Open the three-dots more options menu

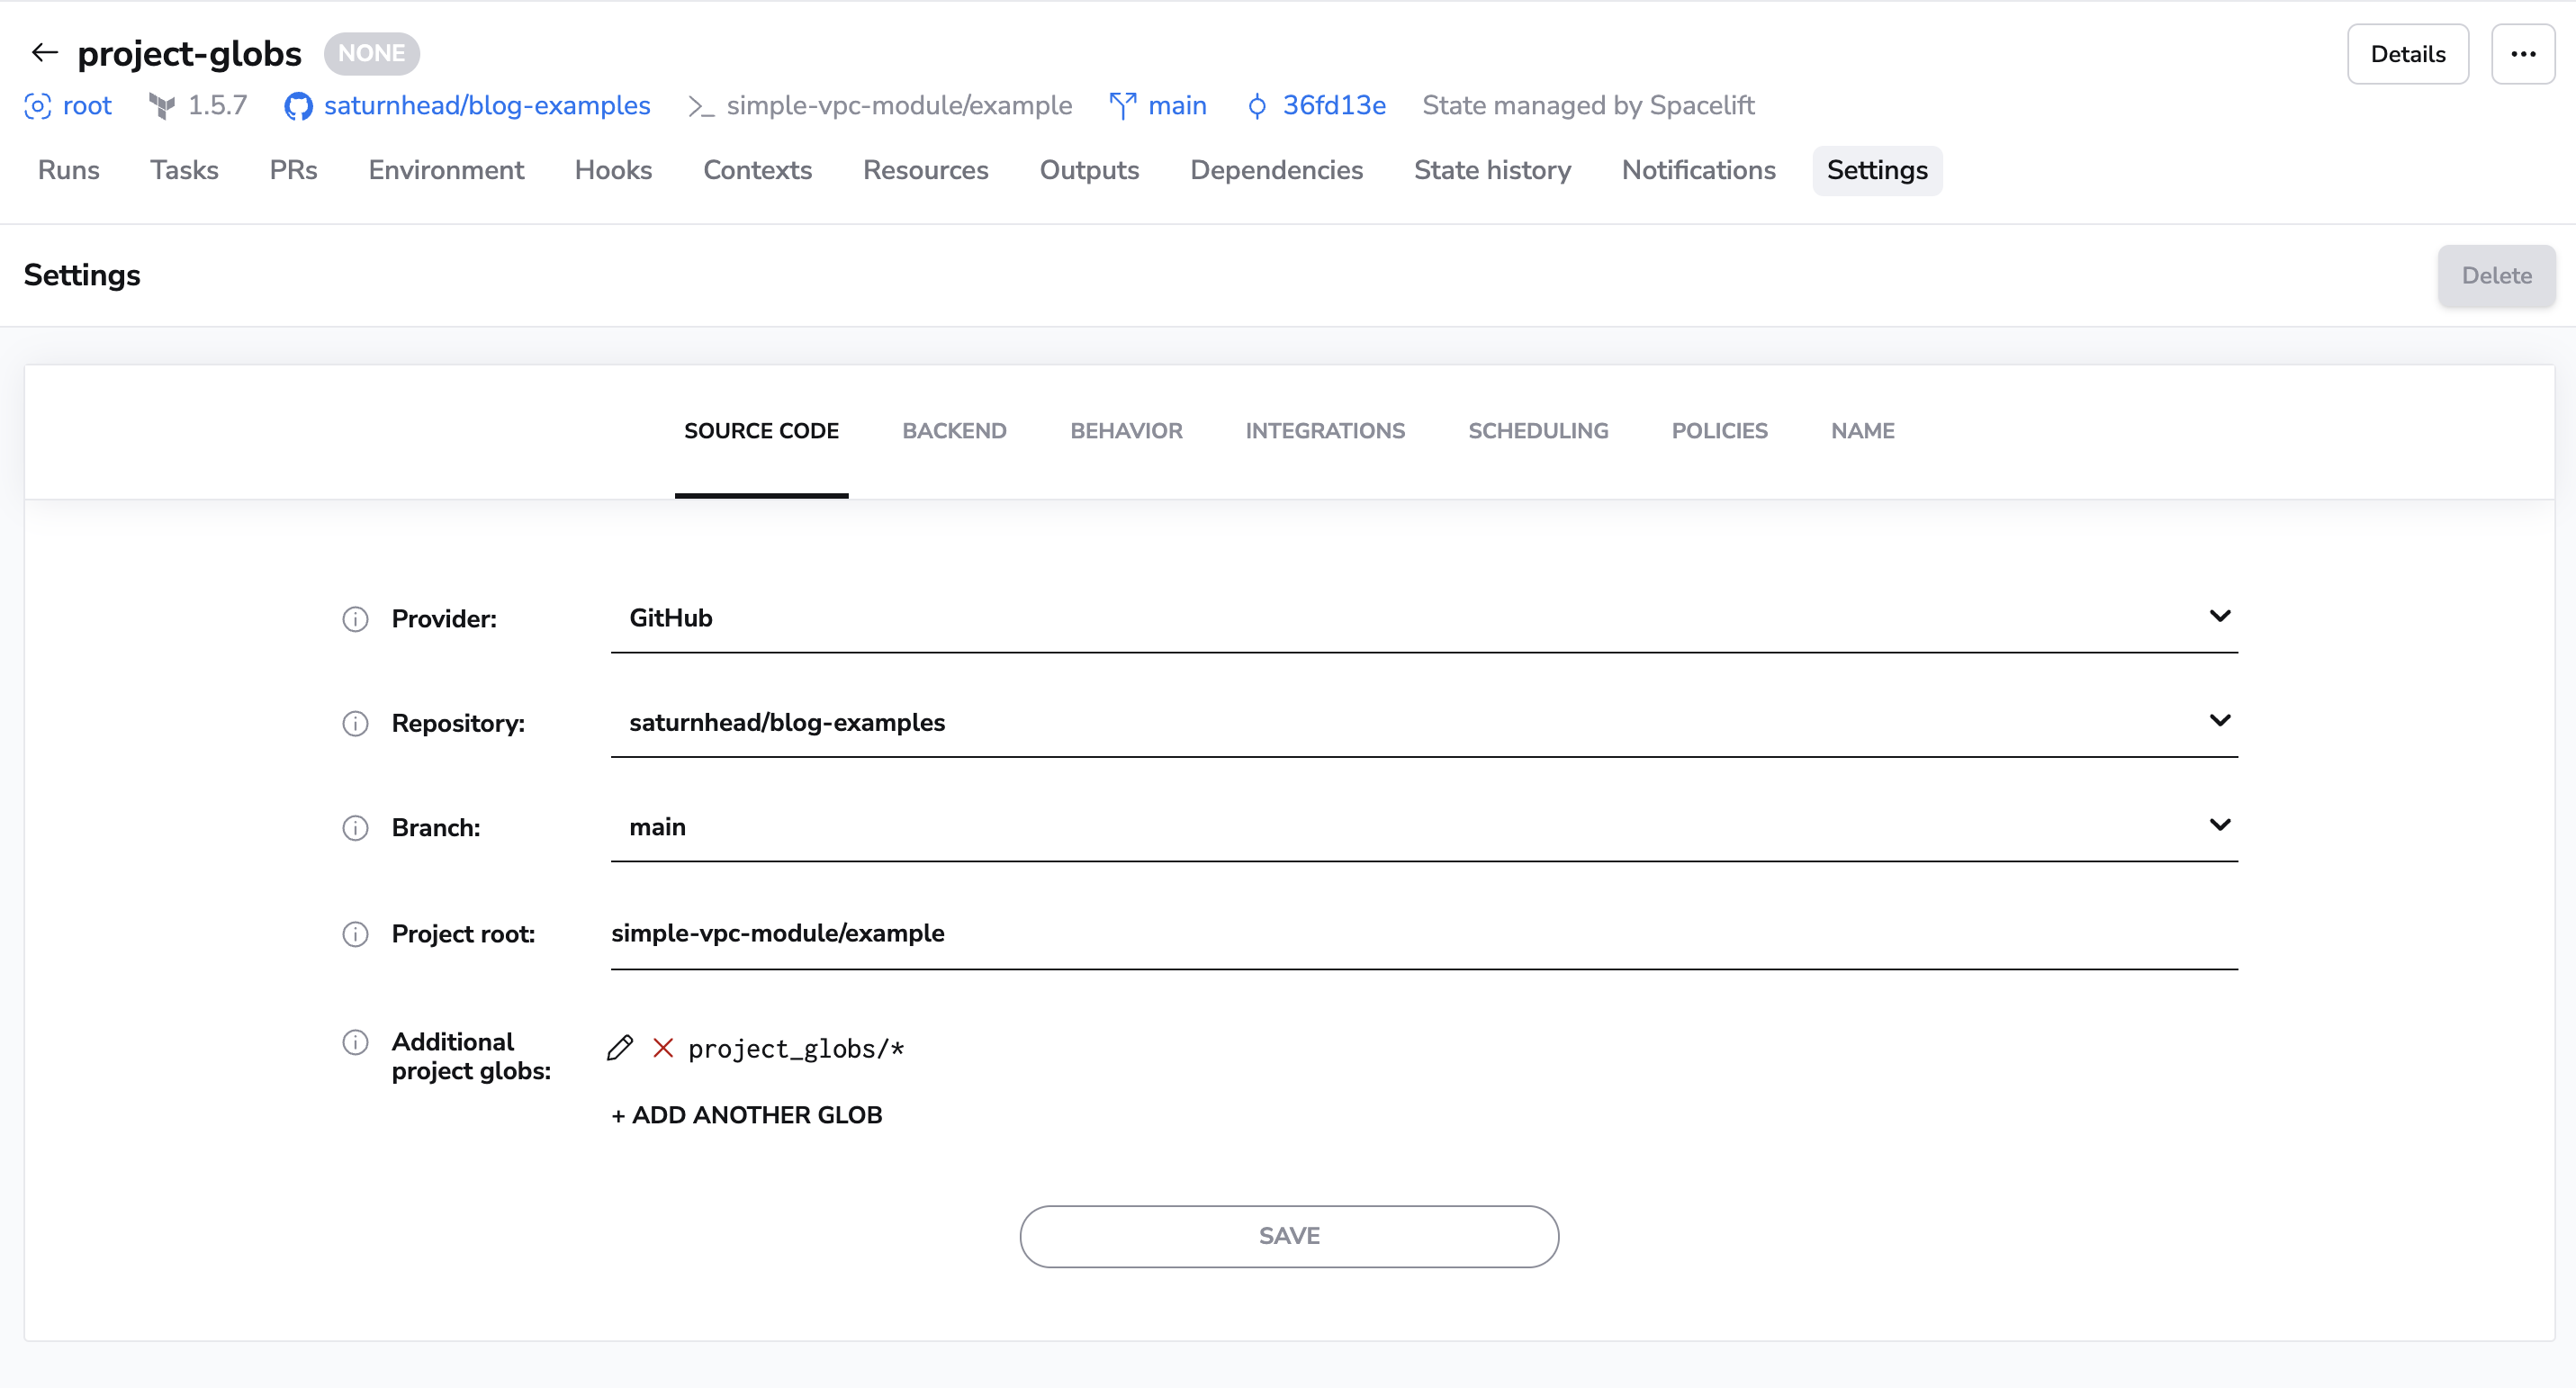tap(2522, 54)
